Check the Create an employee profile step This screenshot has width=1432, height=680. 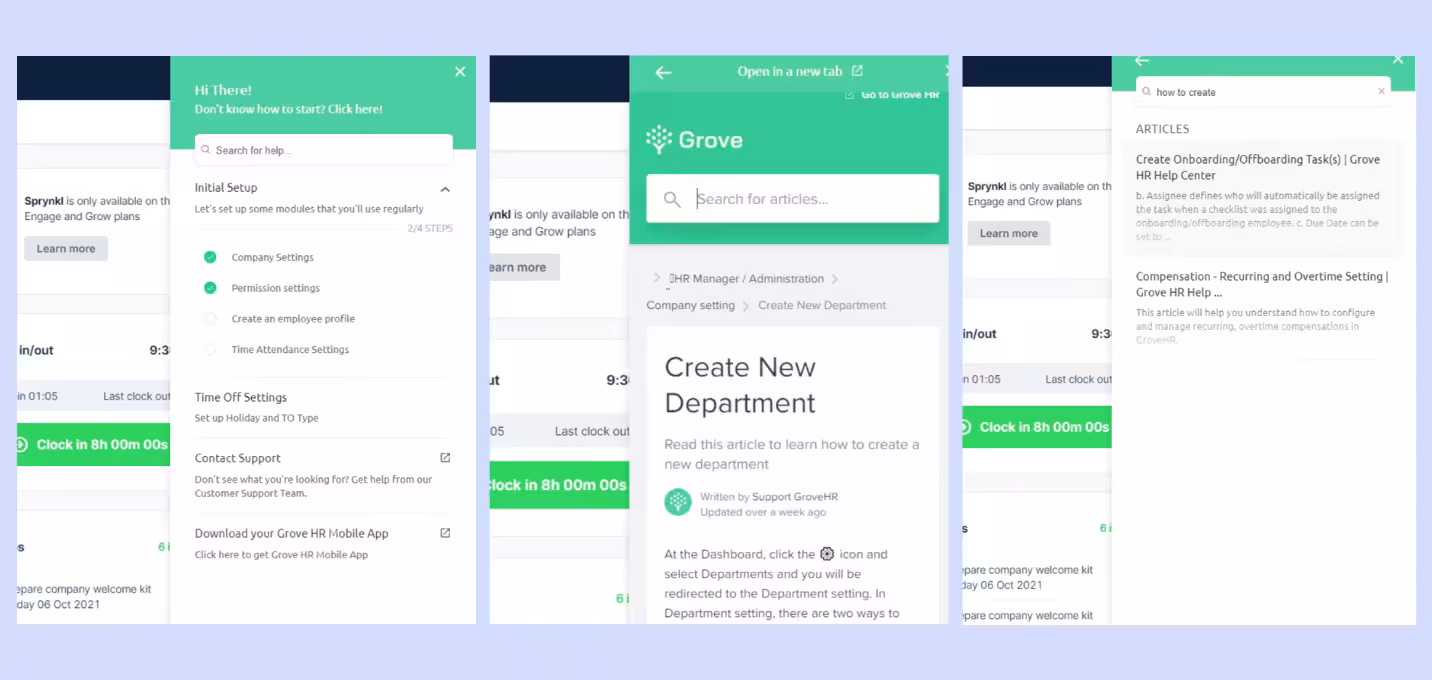pos(210,319)
